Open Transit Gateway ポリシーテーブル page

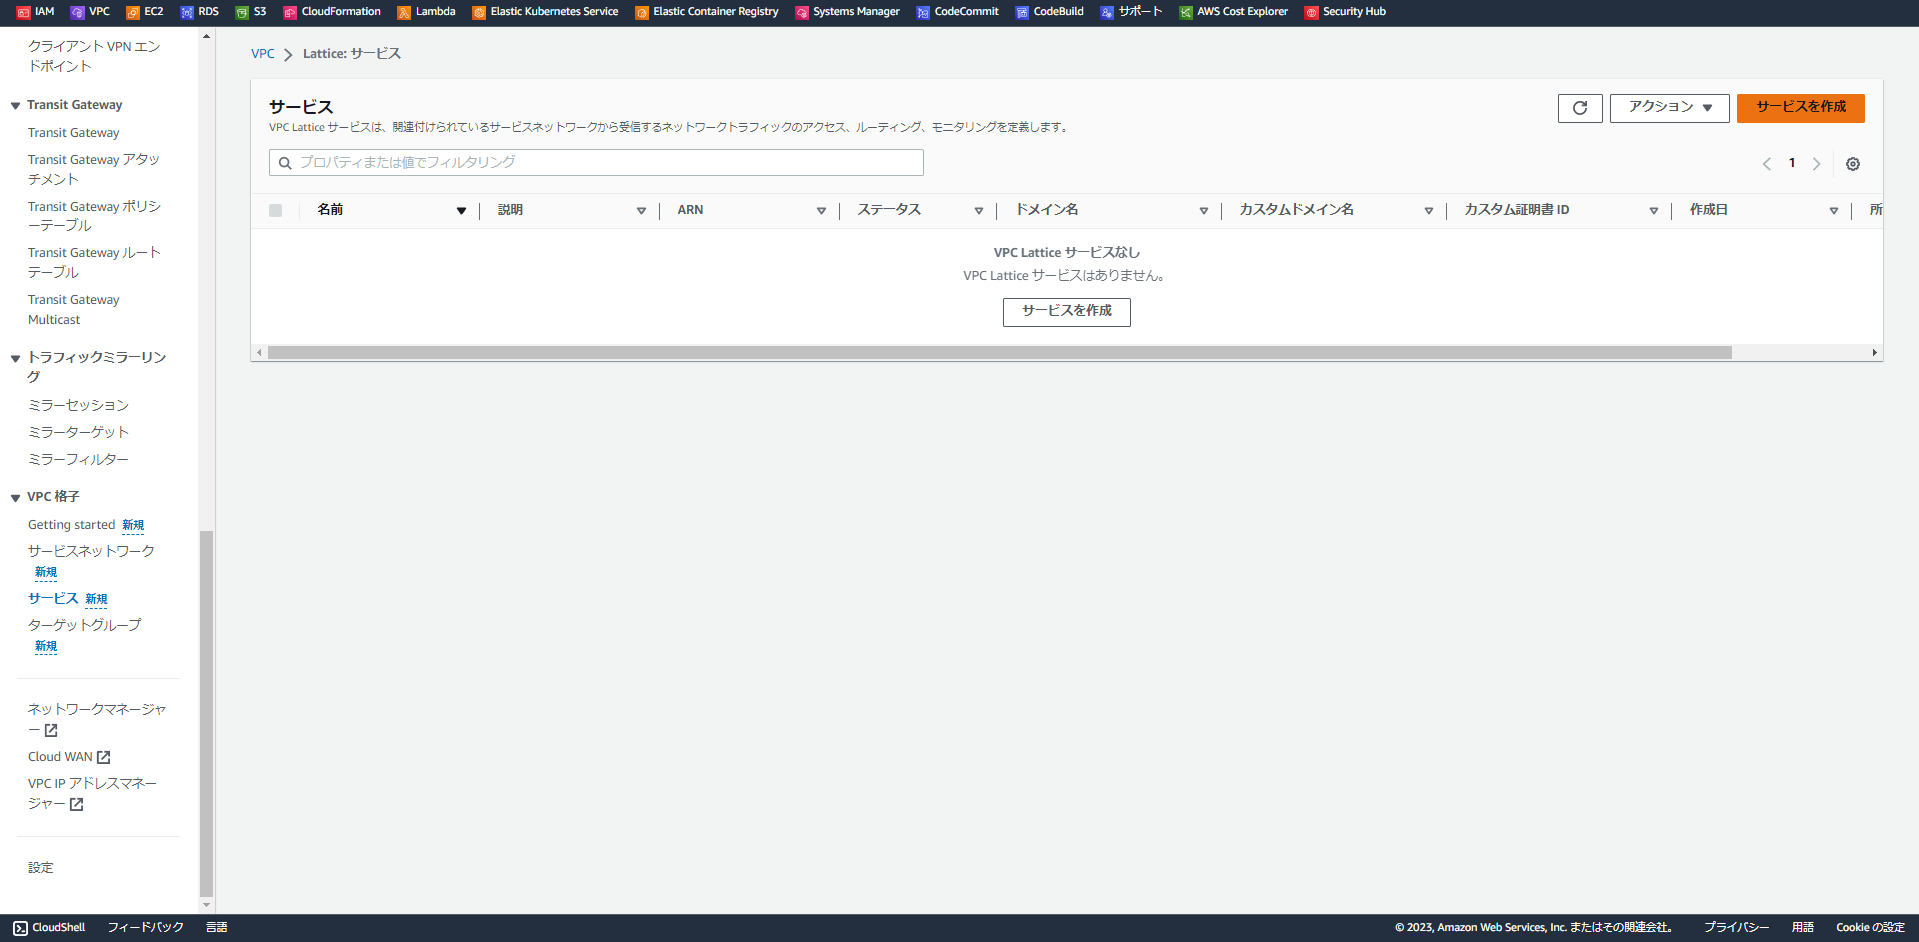(94, 216)
